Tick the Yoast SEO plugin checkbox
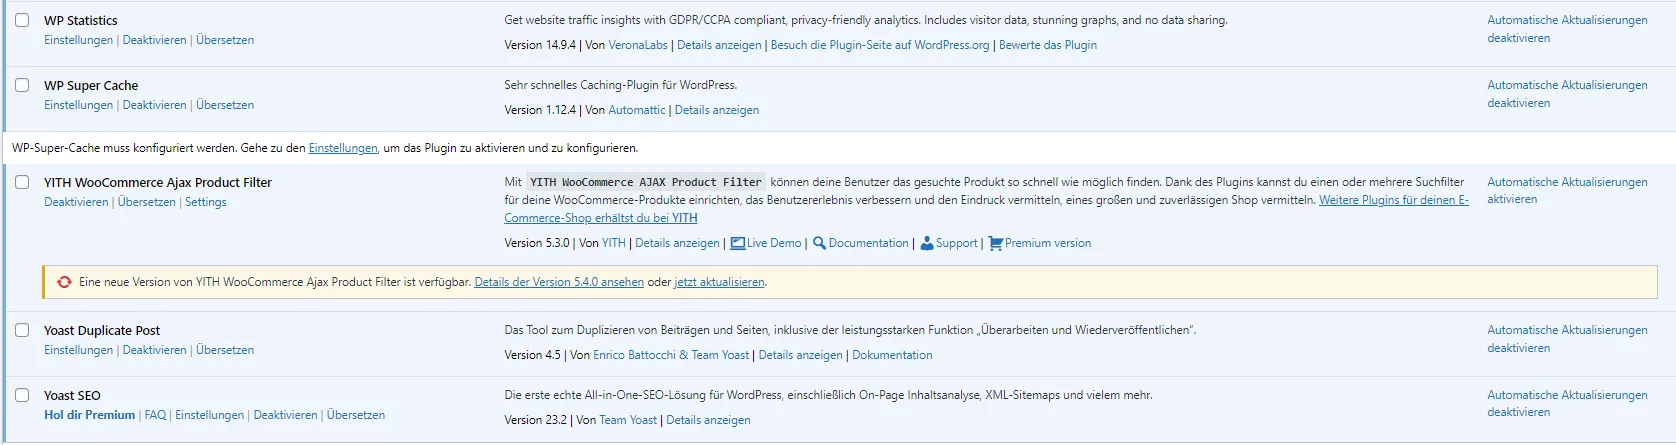1676x445 pixels. pyautogui.click(x=22, y=395)
